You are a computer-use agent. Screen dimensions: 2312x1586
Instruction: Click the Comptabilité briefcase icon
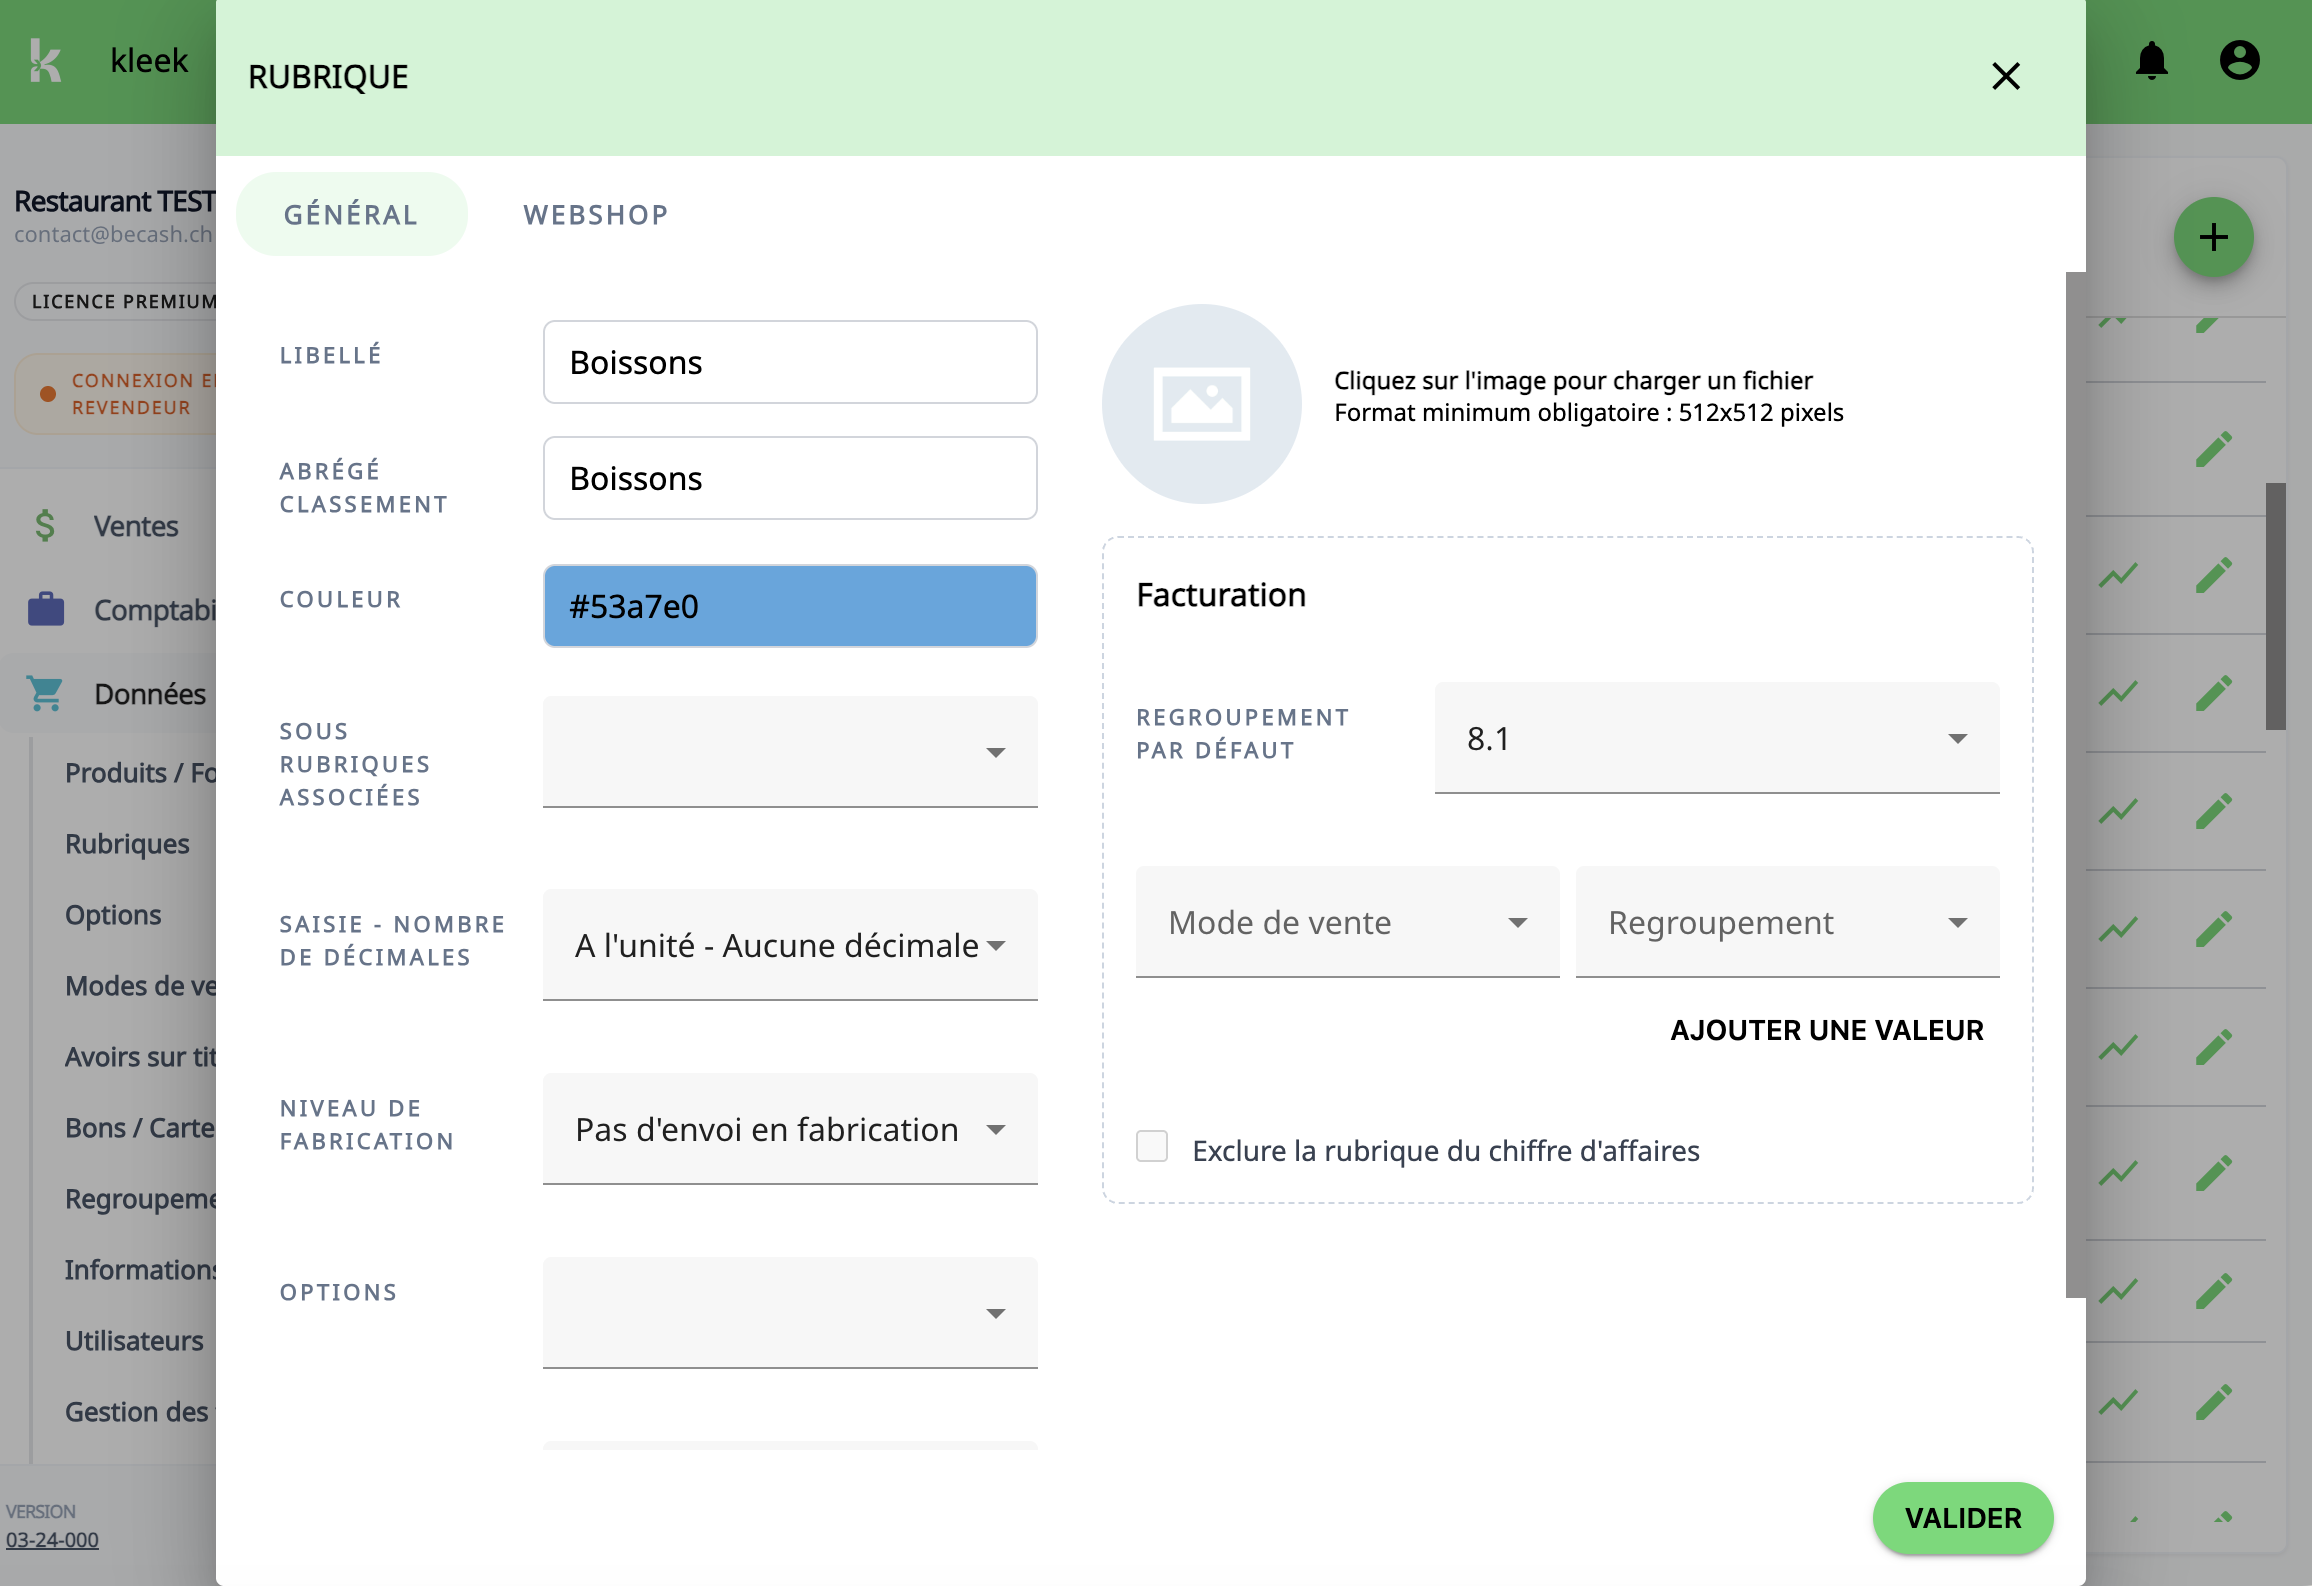pyautogui.click(x=45, y=609)
